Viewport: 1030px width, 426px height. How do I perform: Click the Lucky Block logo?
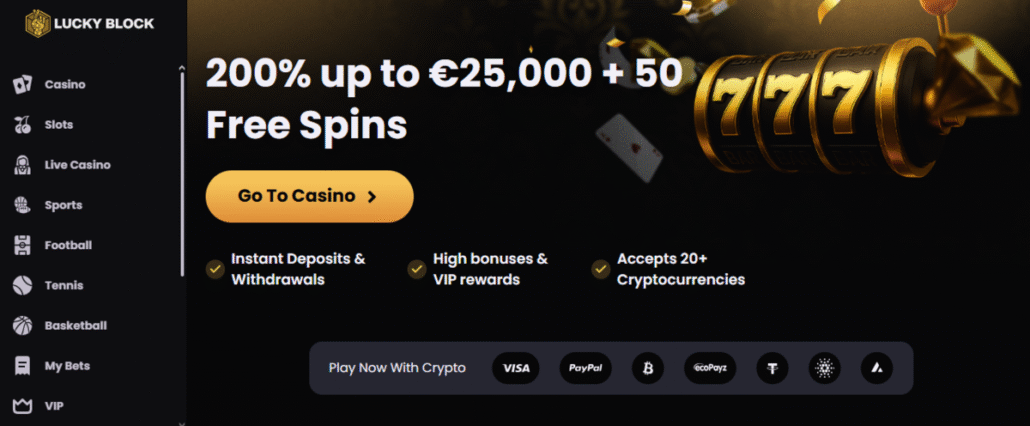pyautogui.click(x=90, y=23)
